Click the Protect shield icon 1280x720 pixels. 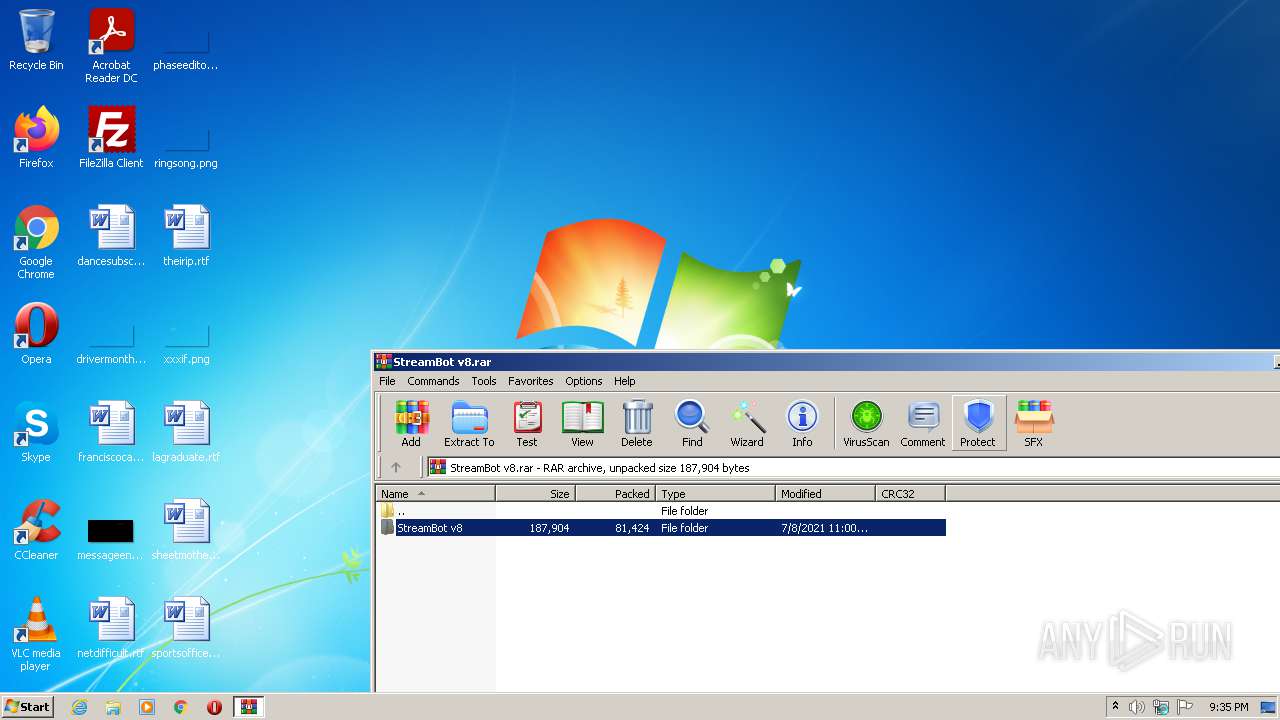click(x=978, y=423)
